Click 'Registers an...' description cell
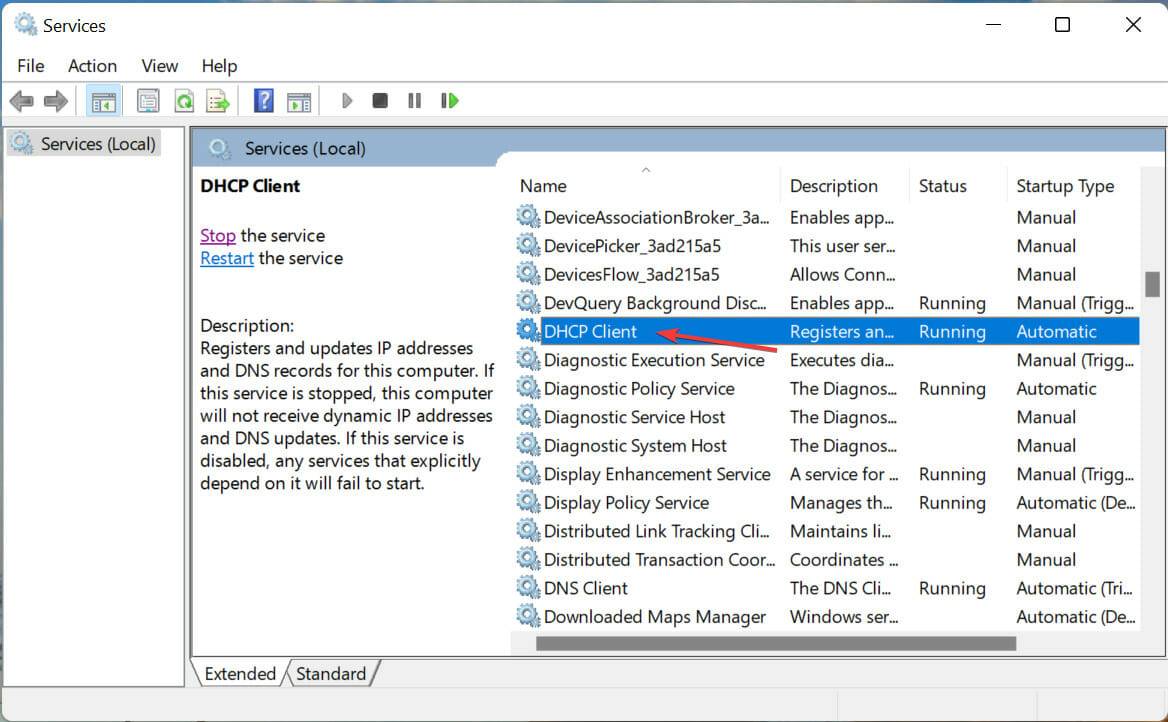1168x722 pixels. click(842, 332)
